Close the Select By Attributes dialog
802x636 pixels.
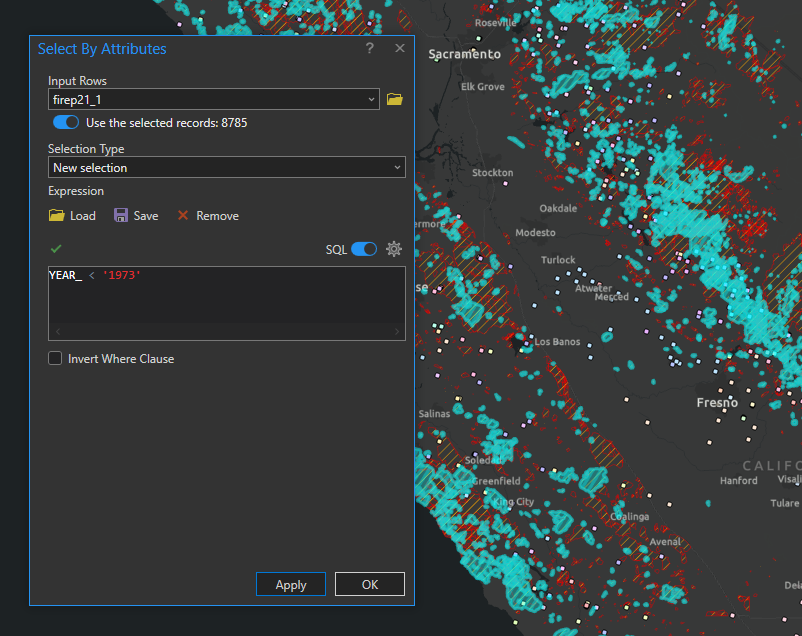pyautogui.click(x=399, y=48)
